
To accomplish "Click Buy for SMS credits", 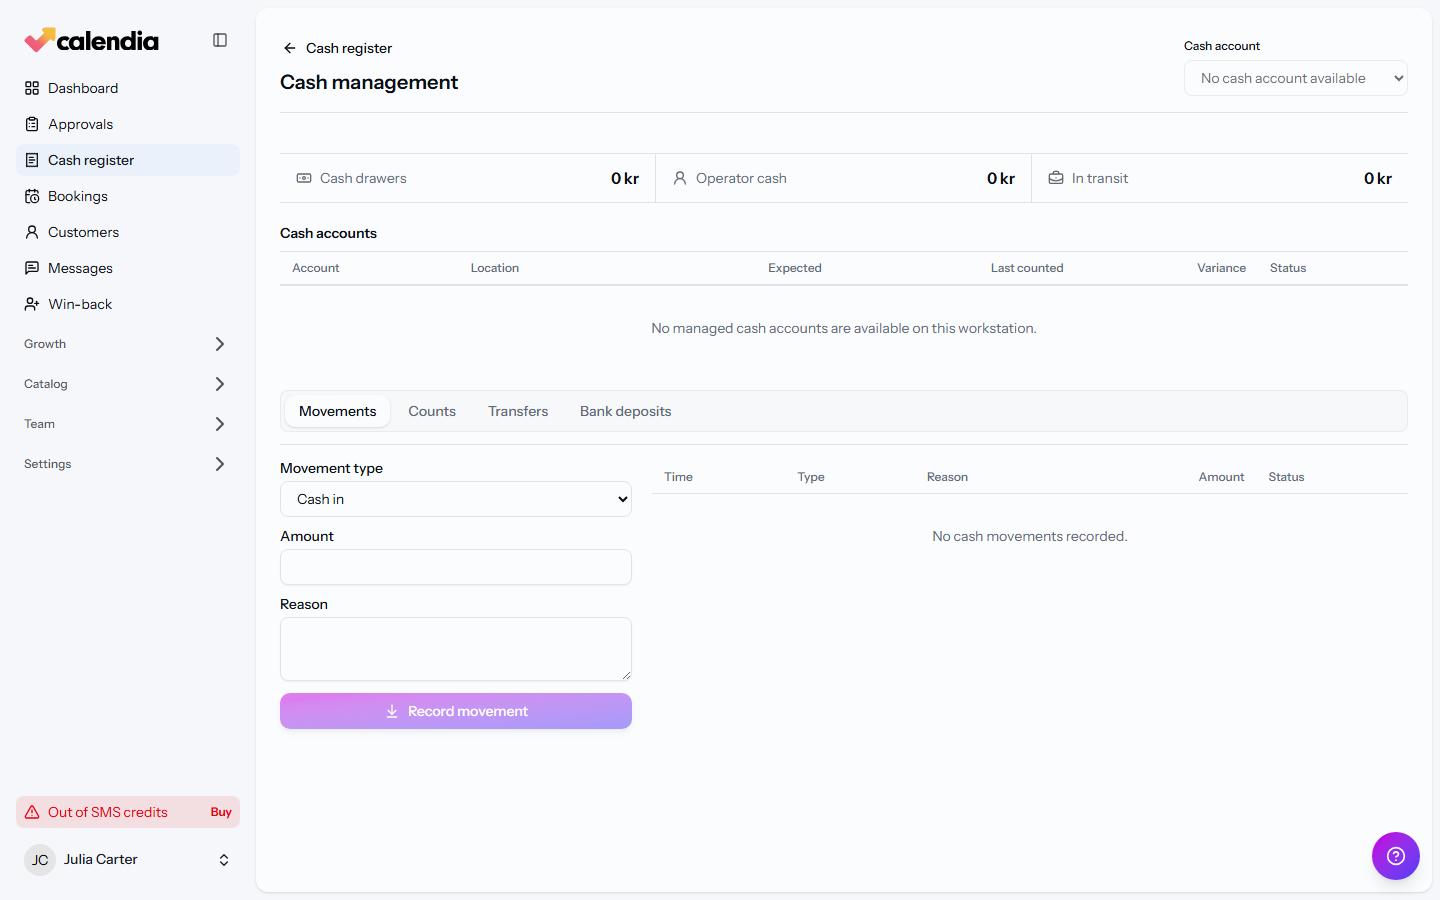I will click(221, 812).
